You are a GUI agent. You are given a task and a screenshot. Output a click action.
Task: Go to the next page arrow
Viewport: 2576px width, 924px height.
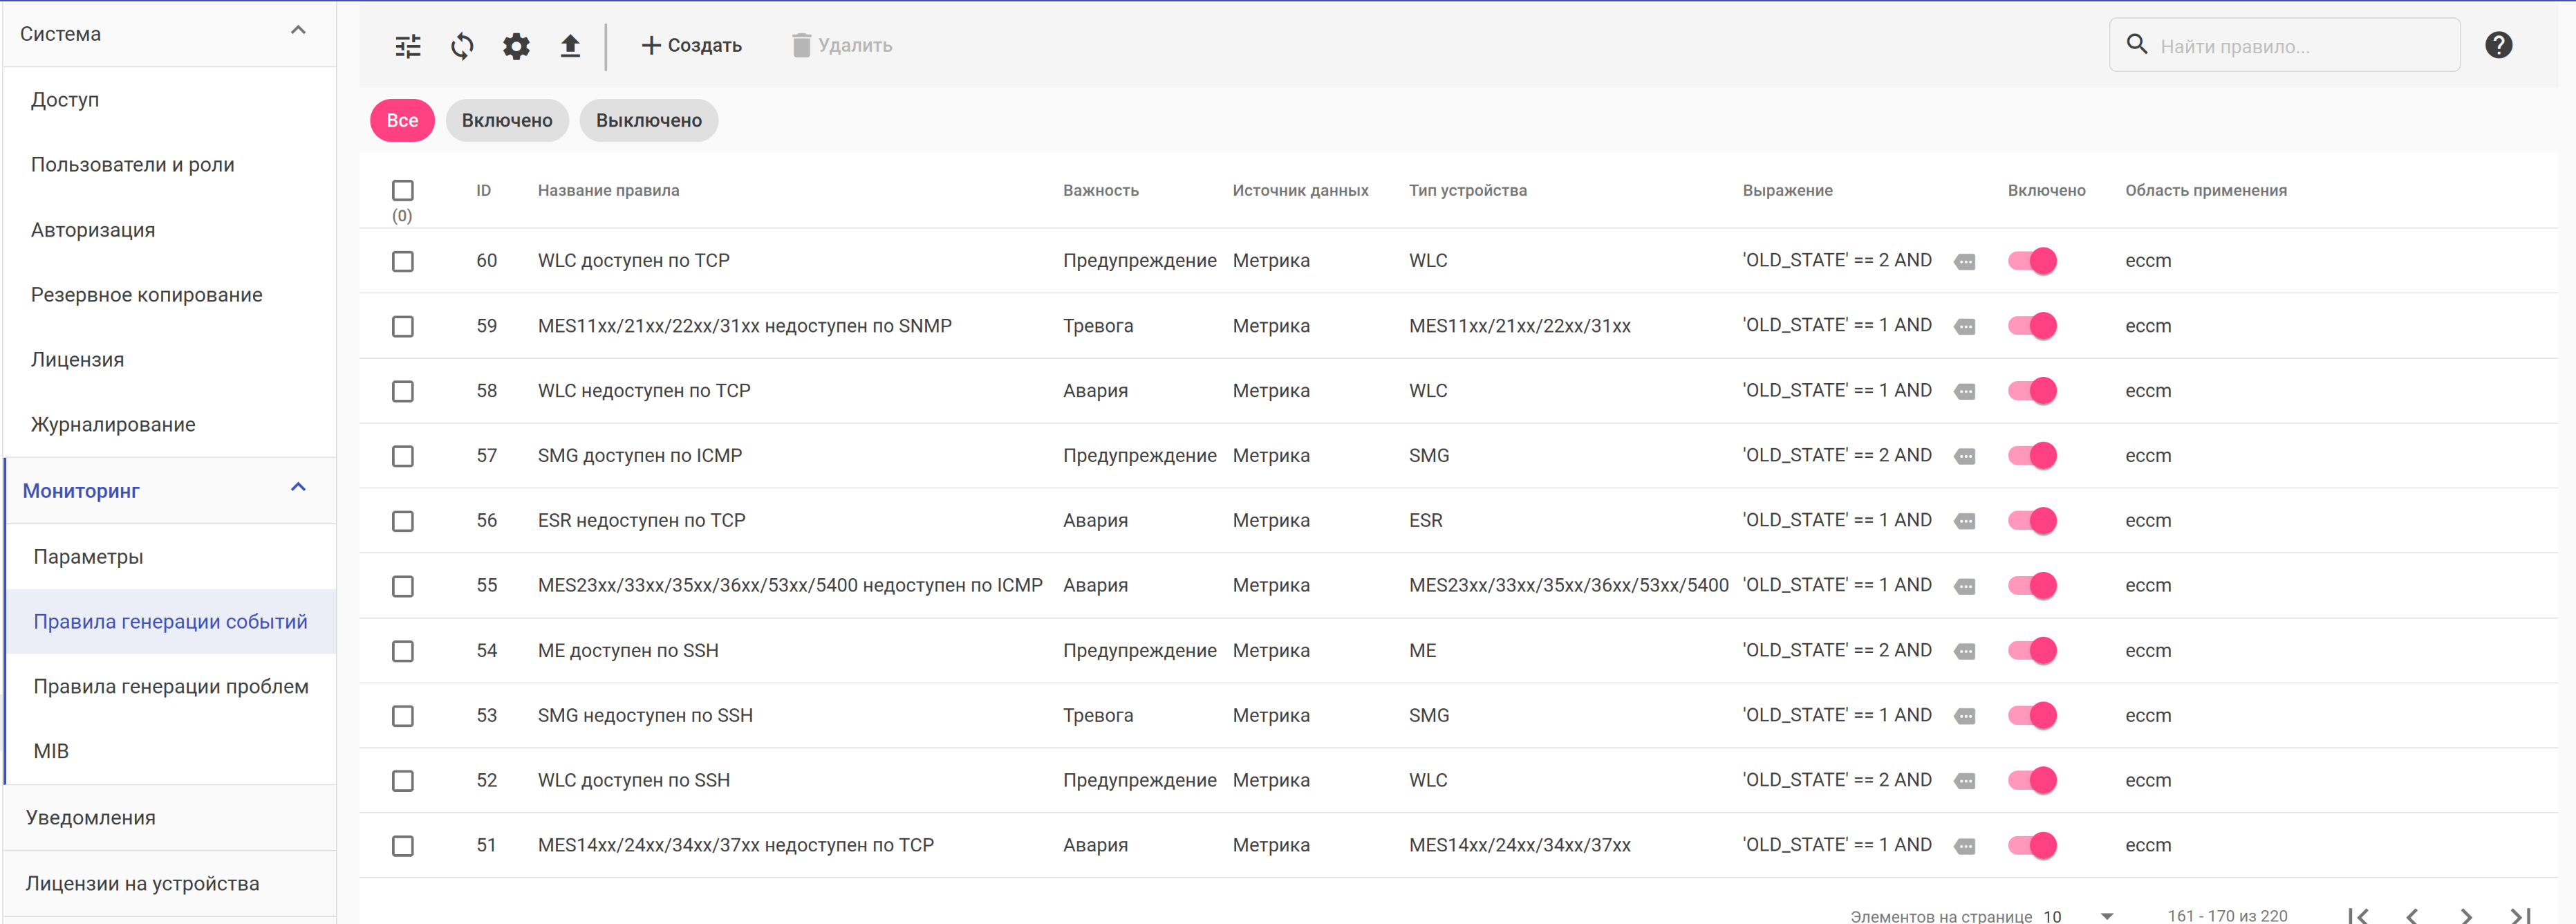[x=2466, y=914]
